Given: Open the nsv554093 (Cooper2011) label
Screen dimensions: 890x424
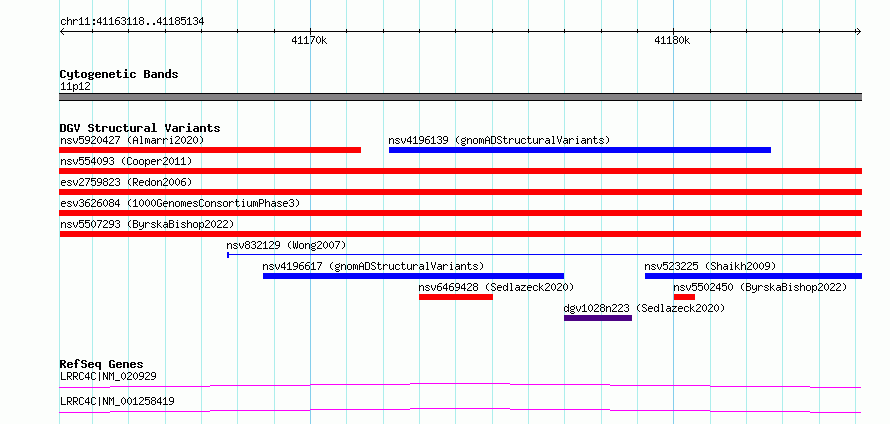Looking at the screenshot, I should click(x=126, y=161).
